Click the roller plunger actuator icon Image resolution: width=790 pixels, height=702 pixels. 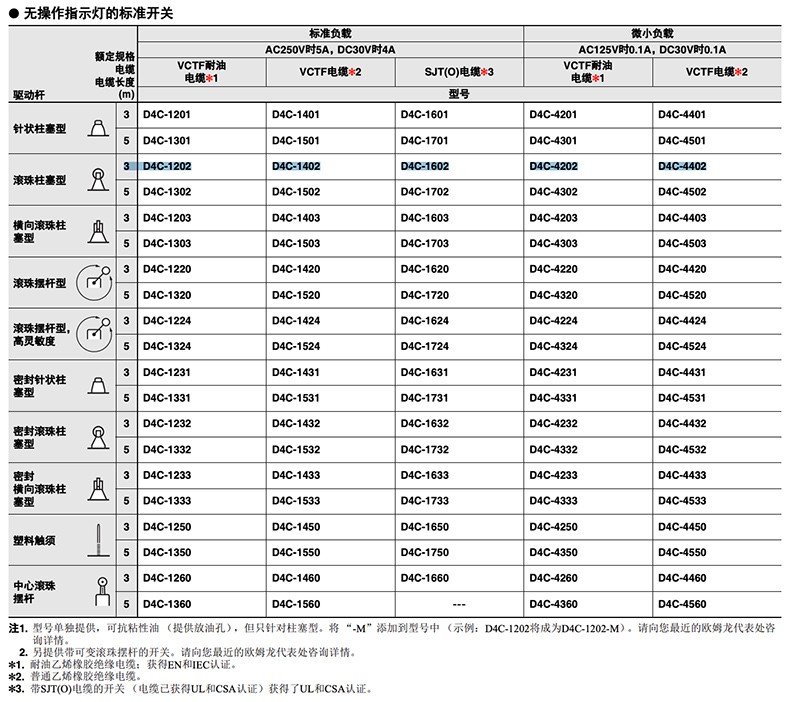coord(97,178)
